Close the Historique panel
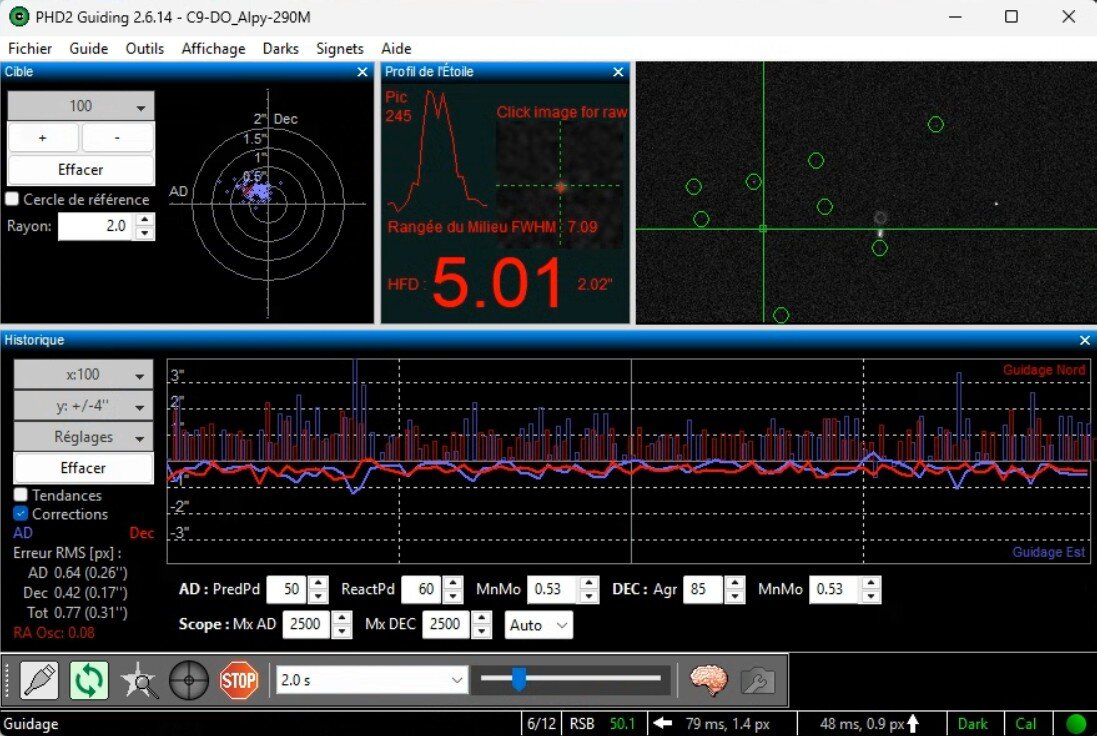1097x736 pixels. coord(1084,340)
